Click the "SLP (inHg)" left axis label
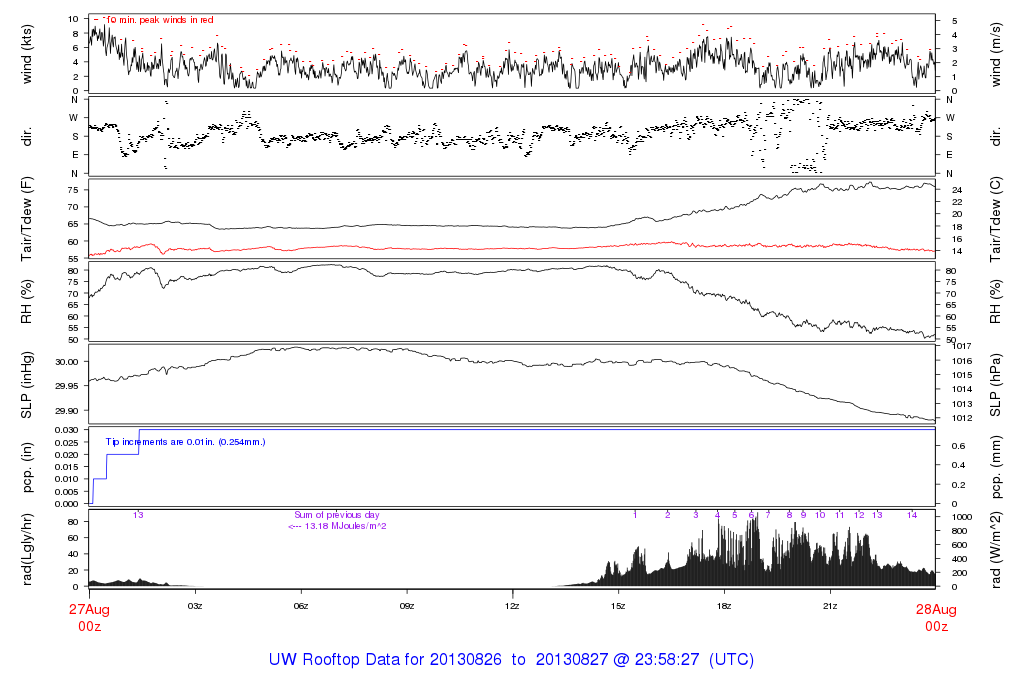The width and height of the screenshot is (1024, 700). (x=27, y=385)
